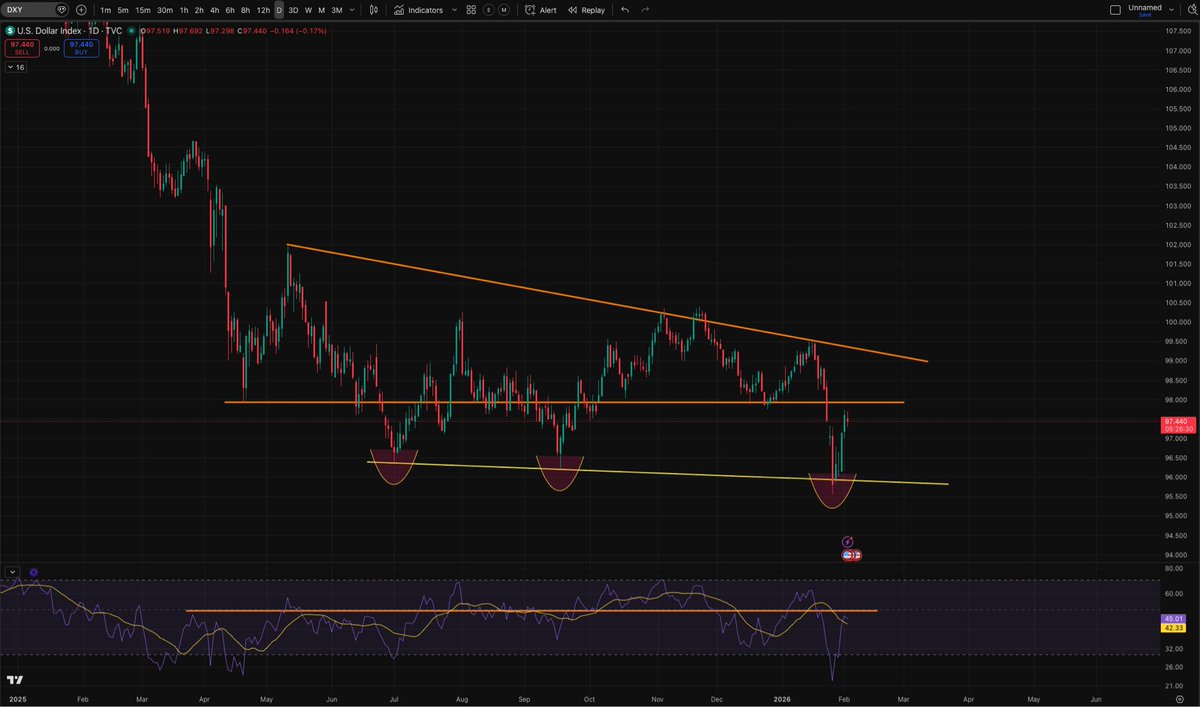Switch to the 6h timeframe

[231, 9]
